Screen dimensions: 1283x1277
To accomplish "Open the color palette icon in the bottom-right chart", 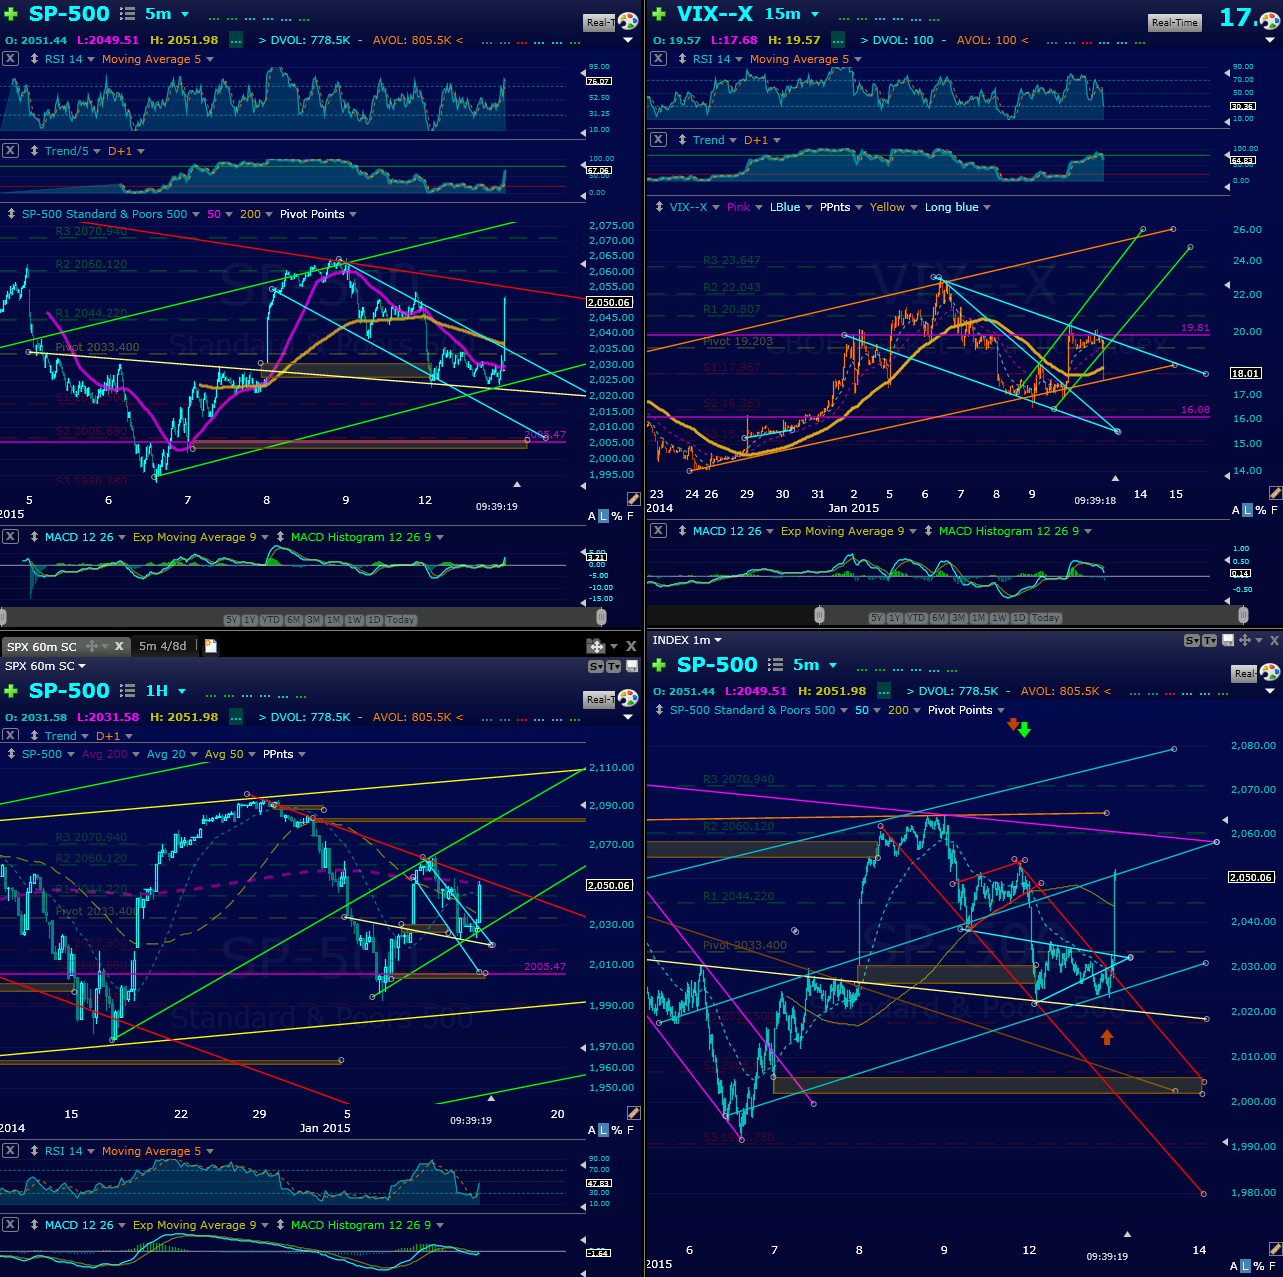I will point(1270,671).
